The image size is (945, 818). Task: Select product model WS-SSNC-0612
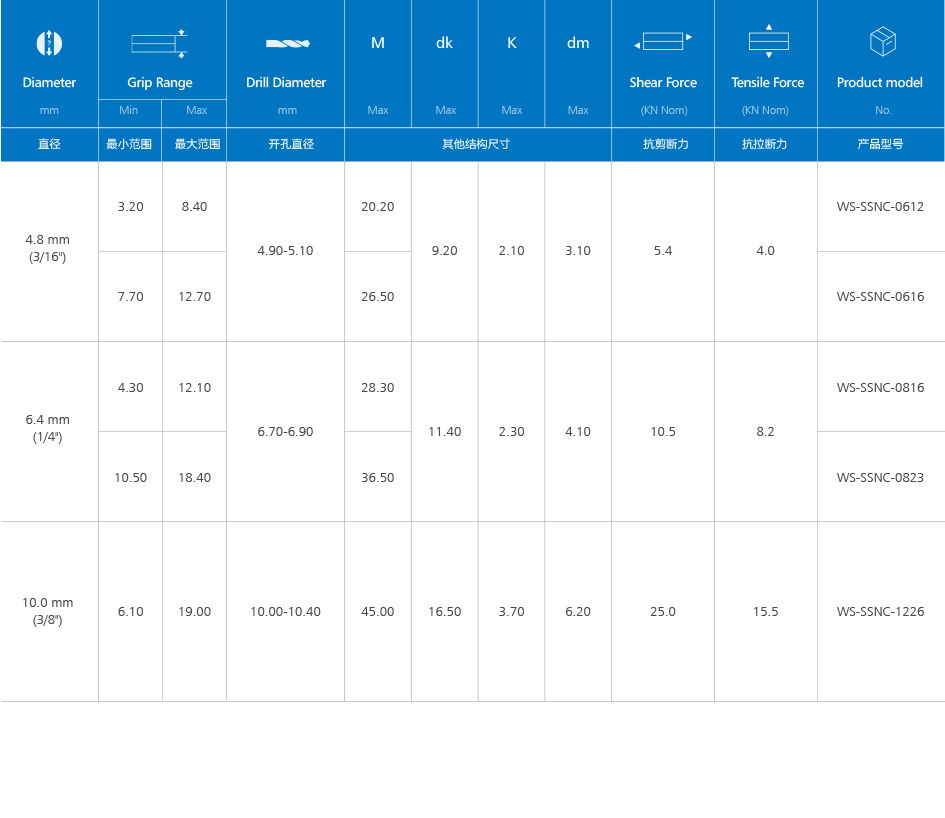[880, 207]
